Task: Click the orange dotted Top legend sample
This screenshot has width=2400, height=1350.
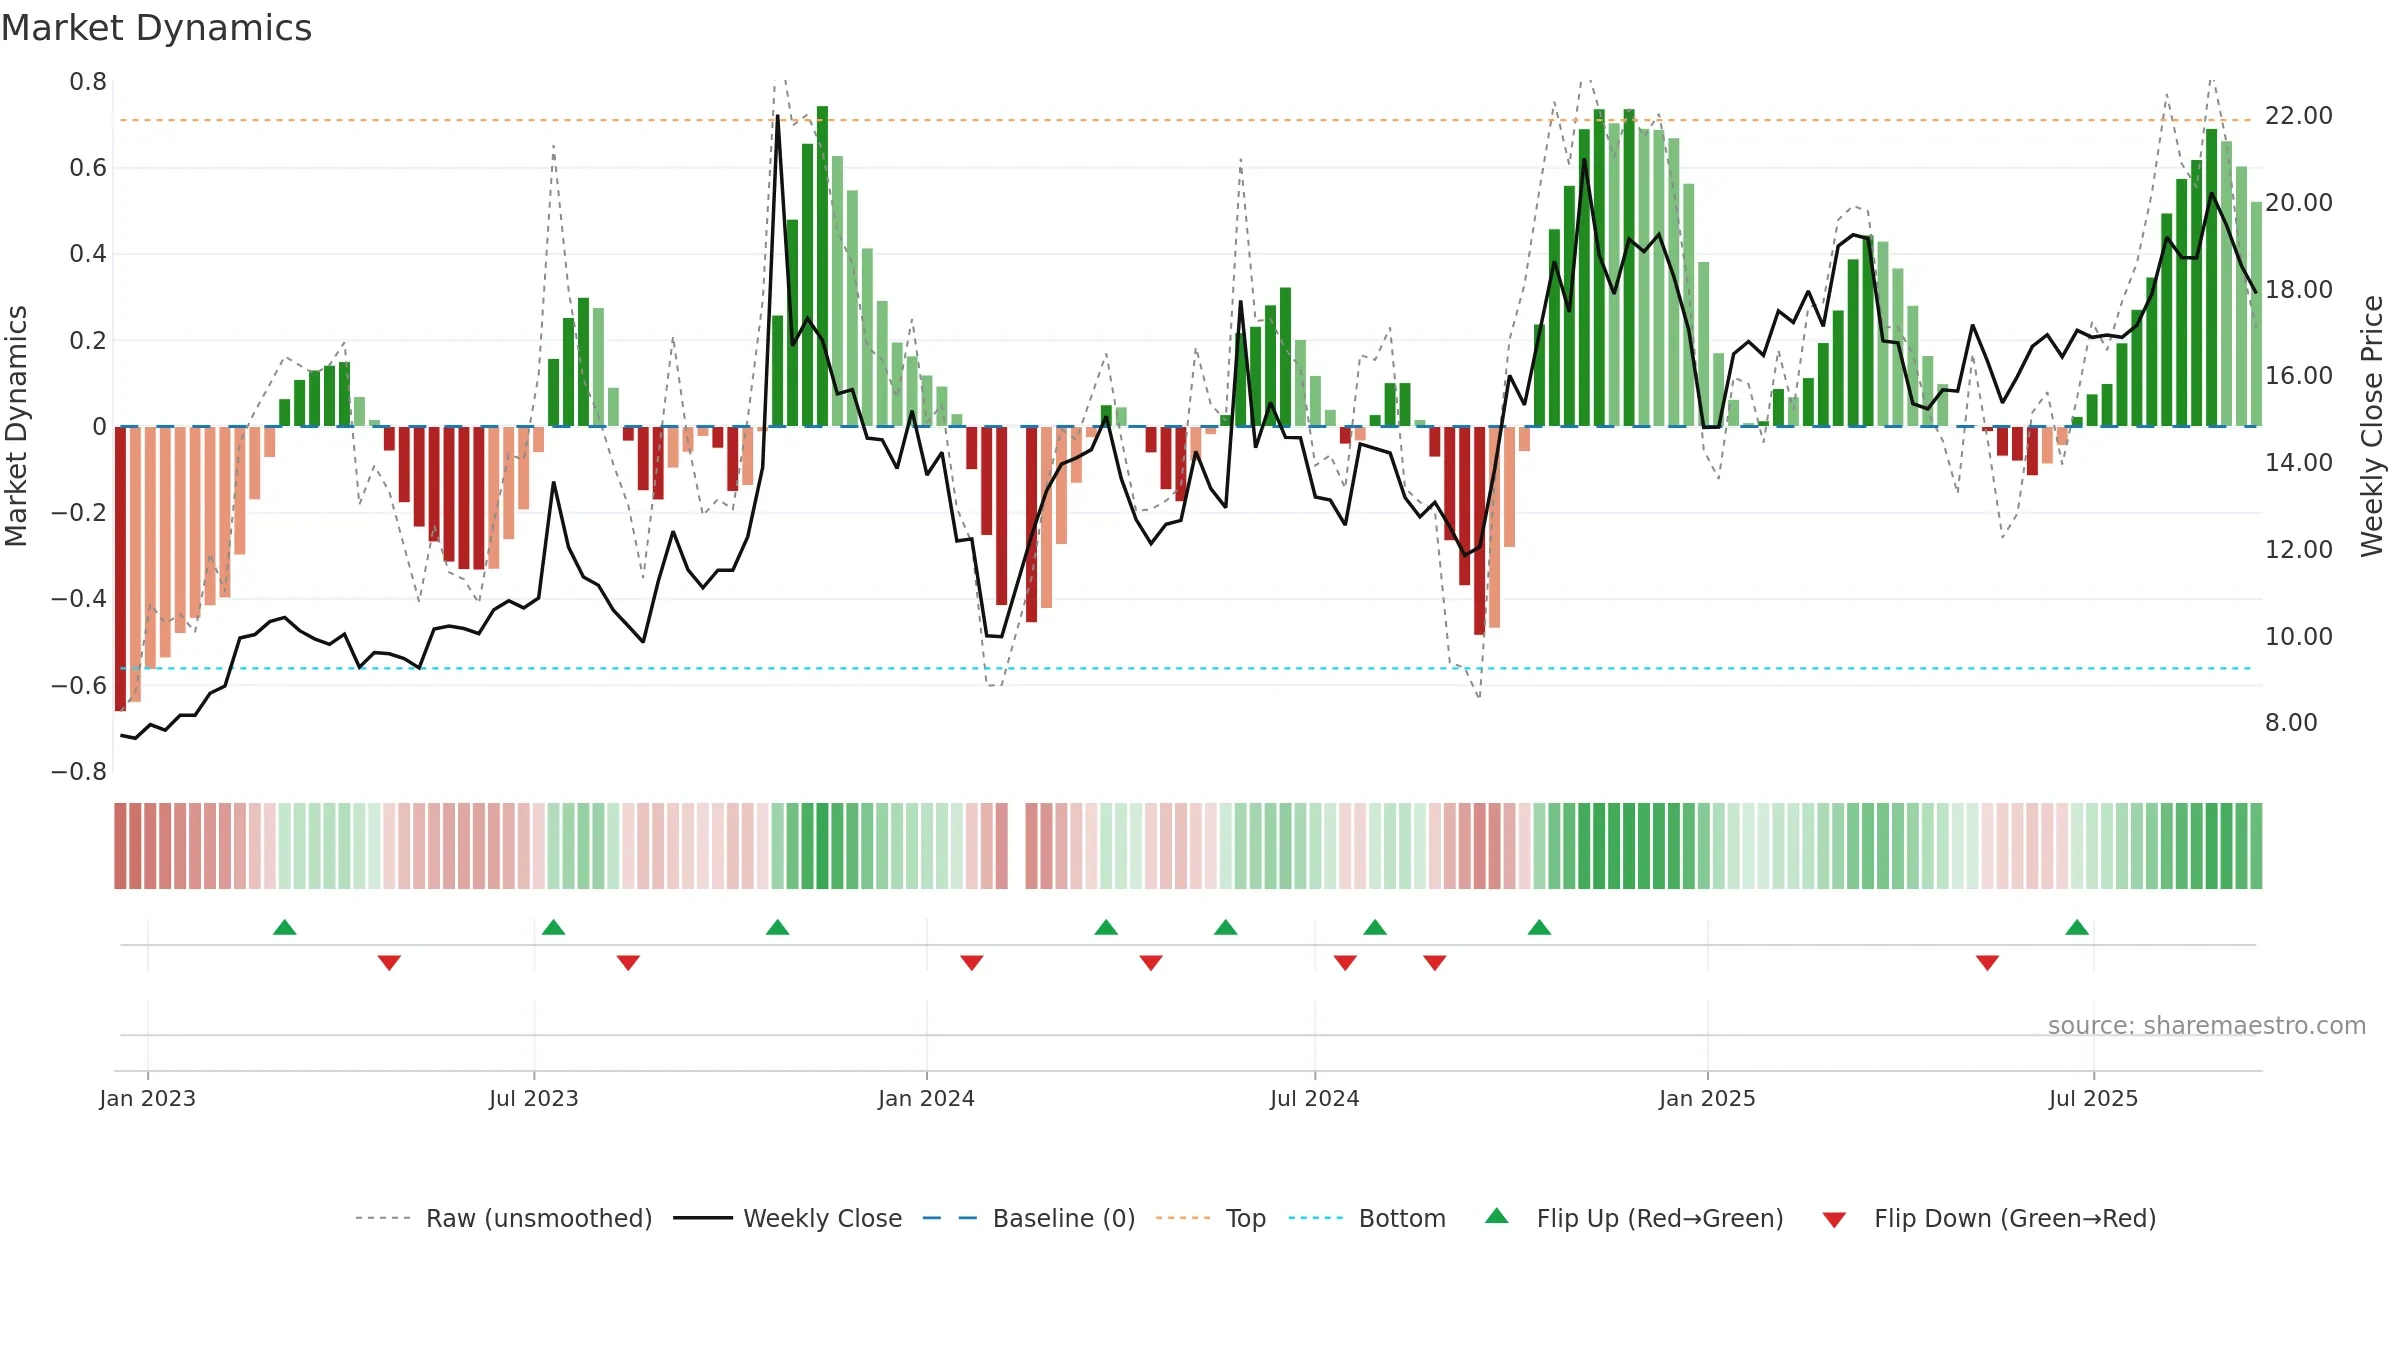Action: tap(1183, 1218)
